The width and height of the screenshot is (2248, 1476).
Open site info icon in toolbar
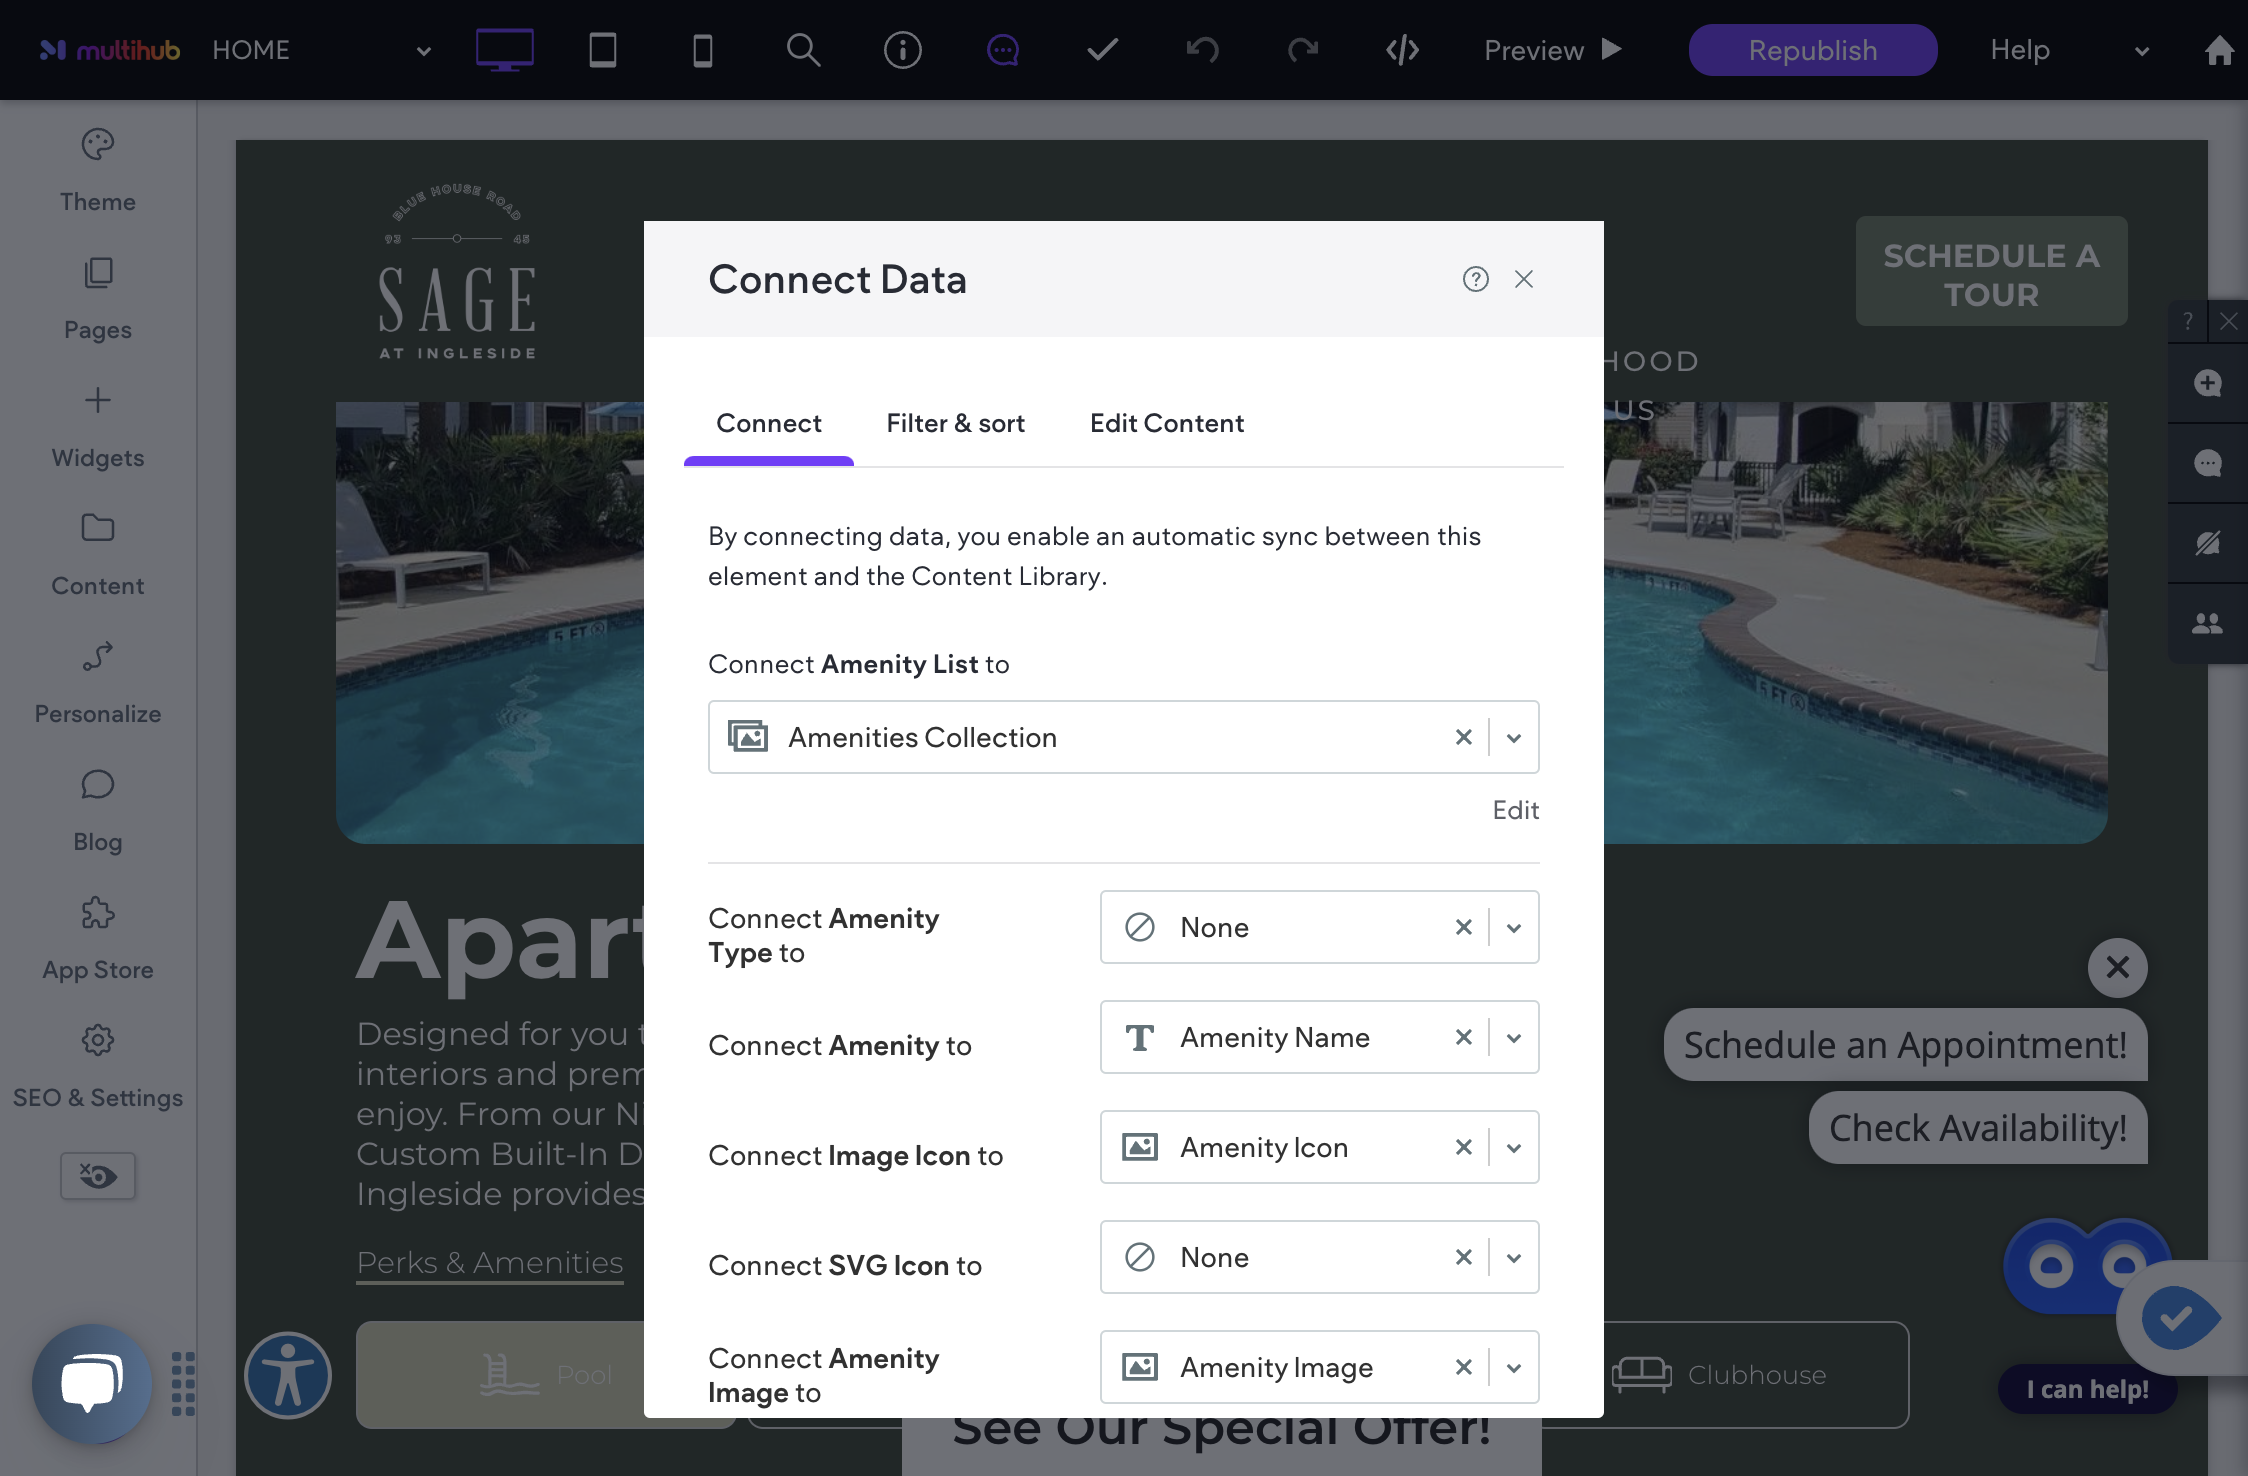point(903,50)
